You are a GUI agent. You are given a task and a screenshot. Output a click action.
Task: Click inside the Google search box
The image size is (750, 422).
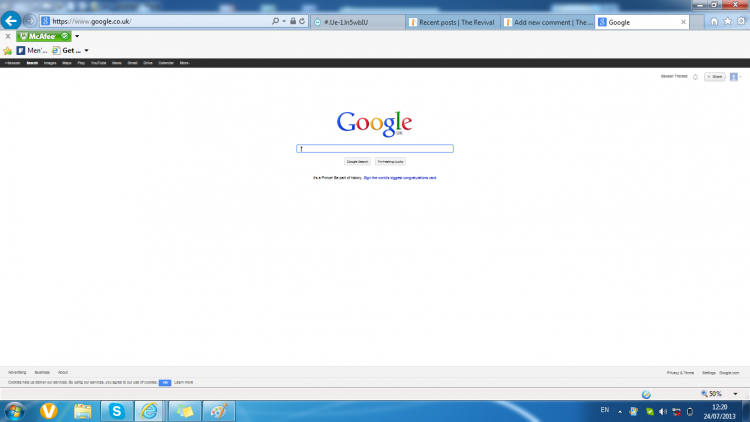pyautogui.click(x=375, y=149)
